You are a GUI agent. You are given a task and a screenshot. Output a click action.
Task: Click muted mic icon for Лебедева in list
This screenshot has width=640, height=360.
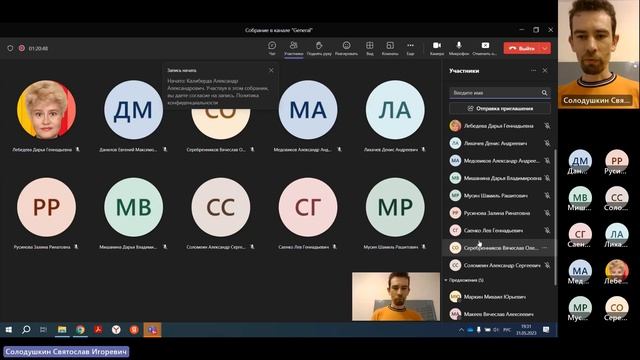coord(547,126)
